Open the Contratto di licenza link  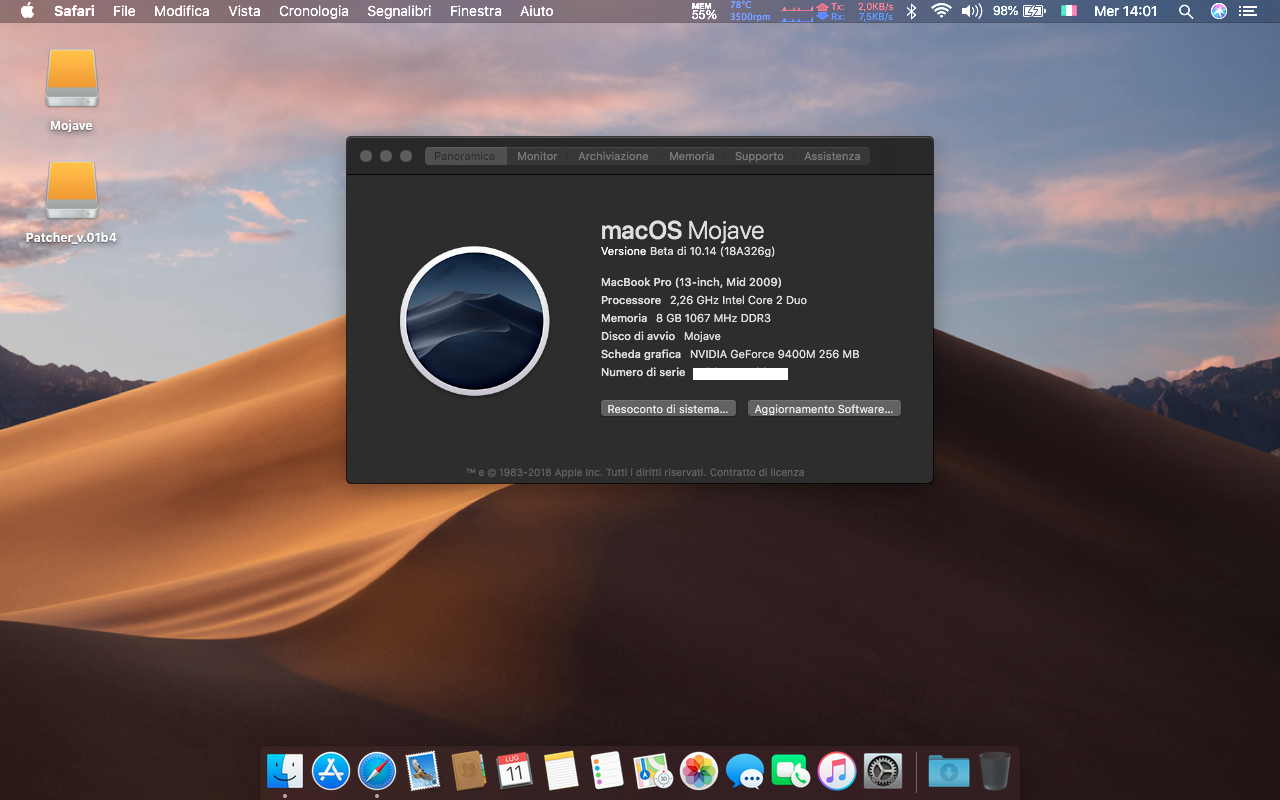point(757,472)
